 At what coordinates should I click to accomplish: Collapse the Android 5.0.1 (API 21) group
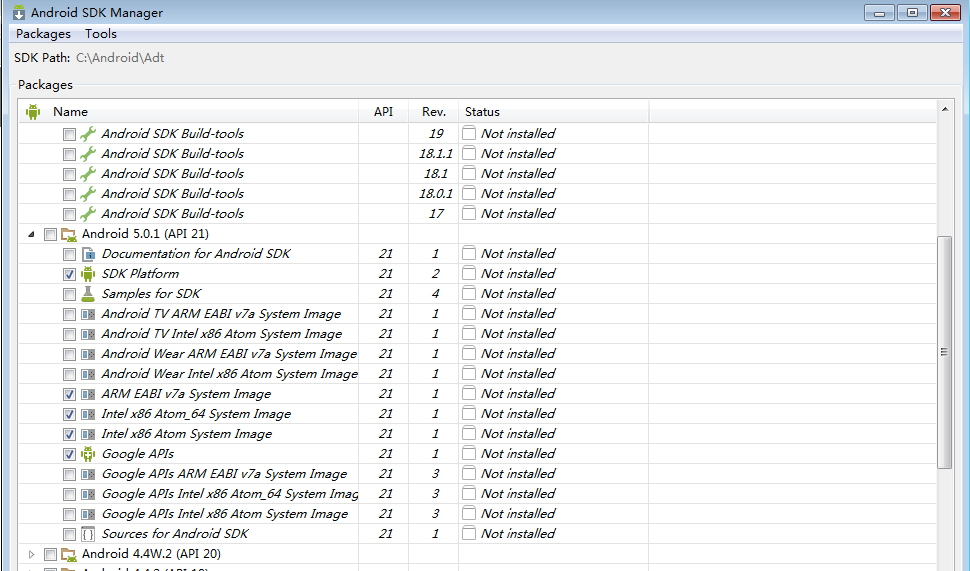31,234
